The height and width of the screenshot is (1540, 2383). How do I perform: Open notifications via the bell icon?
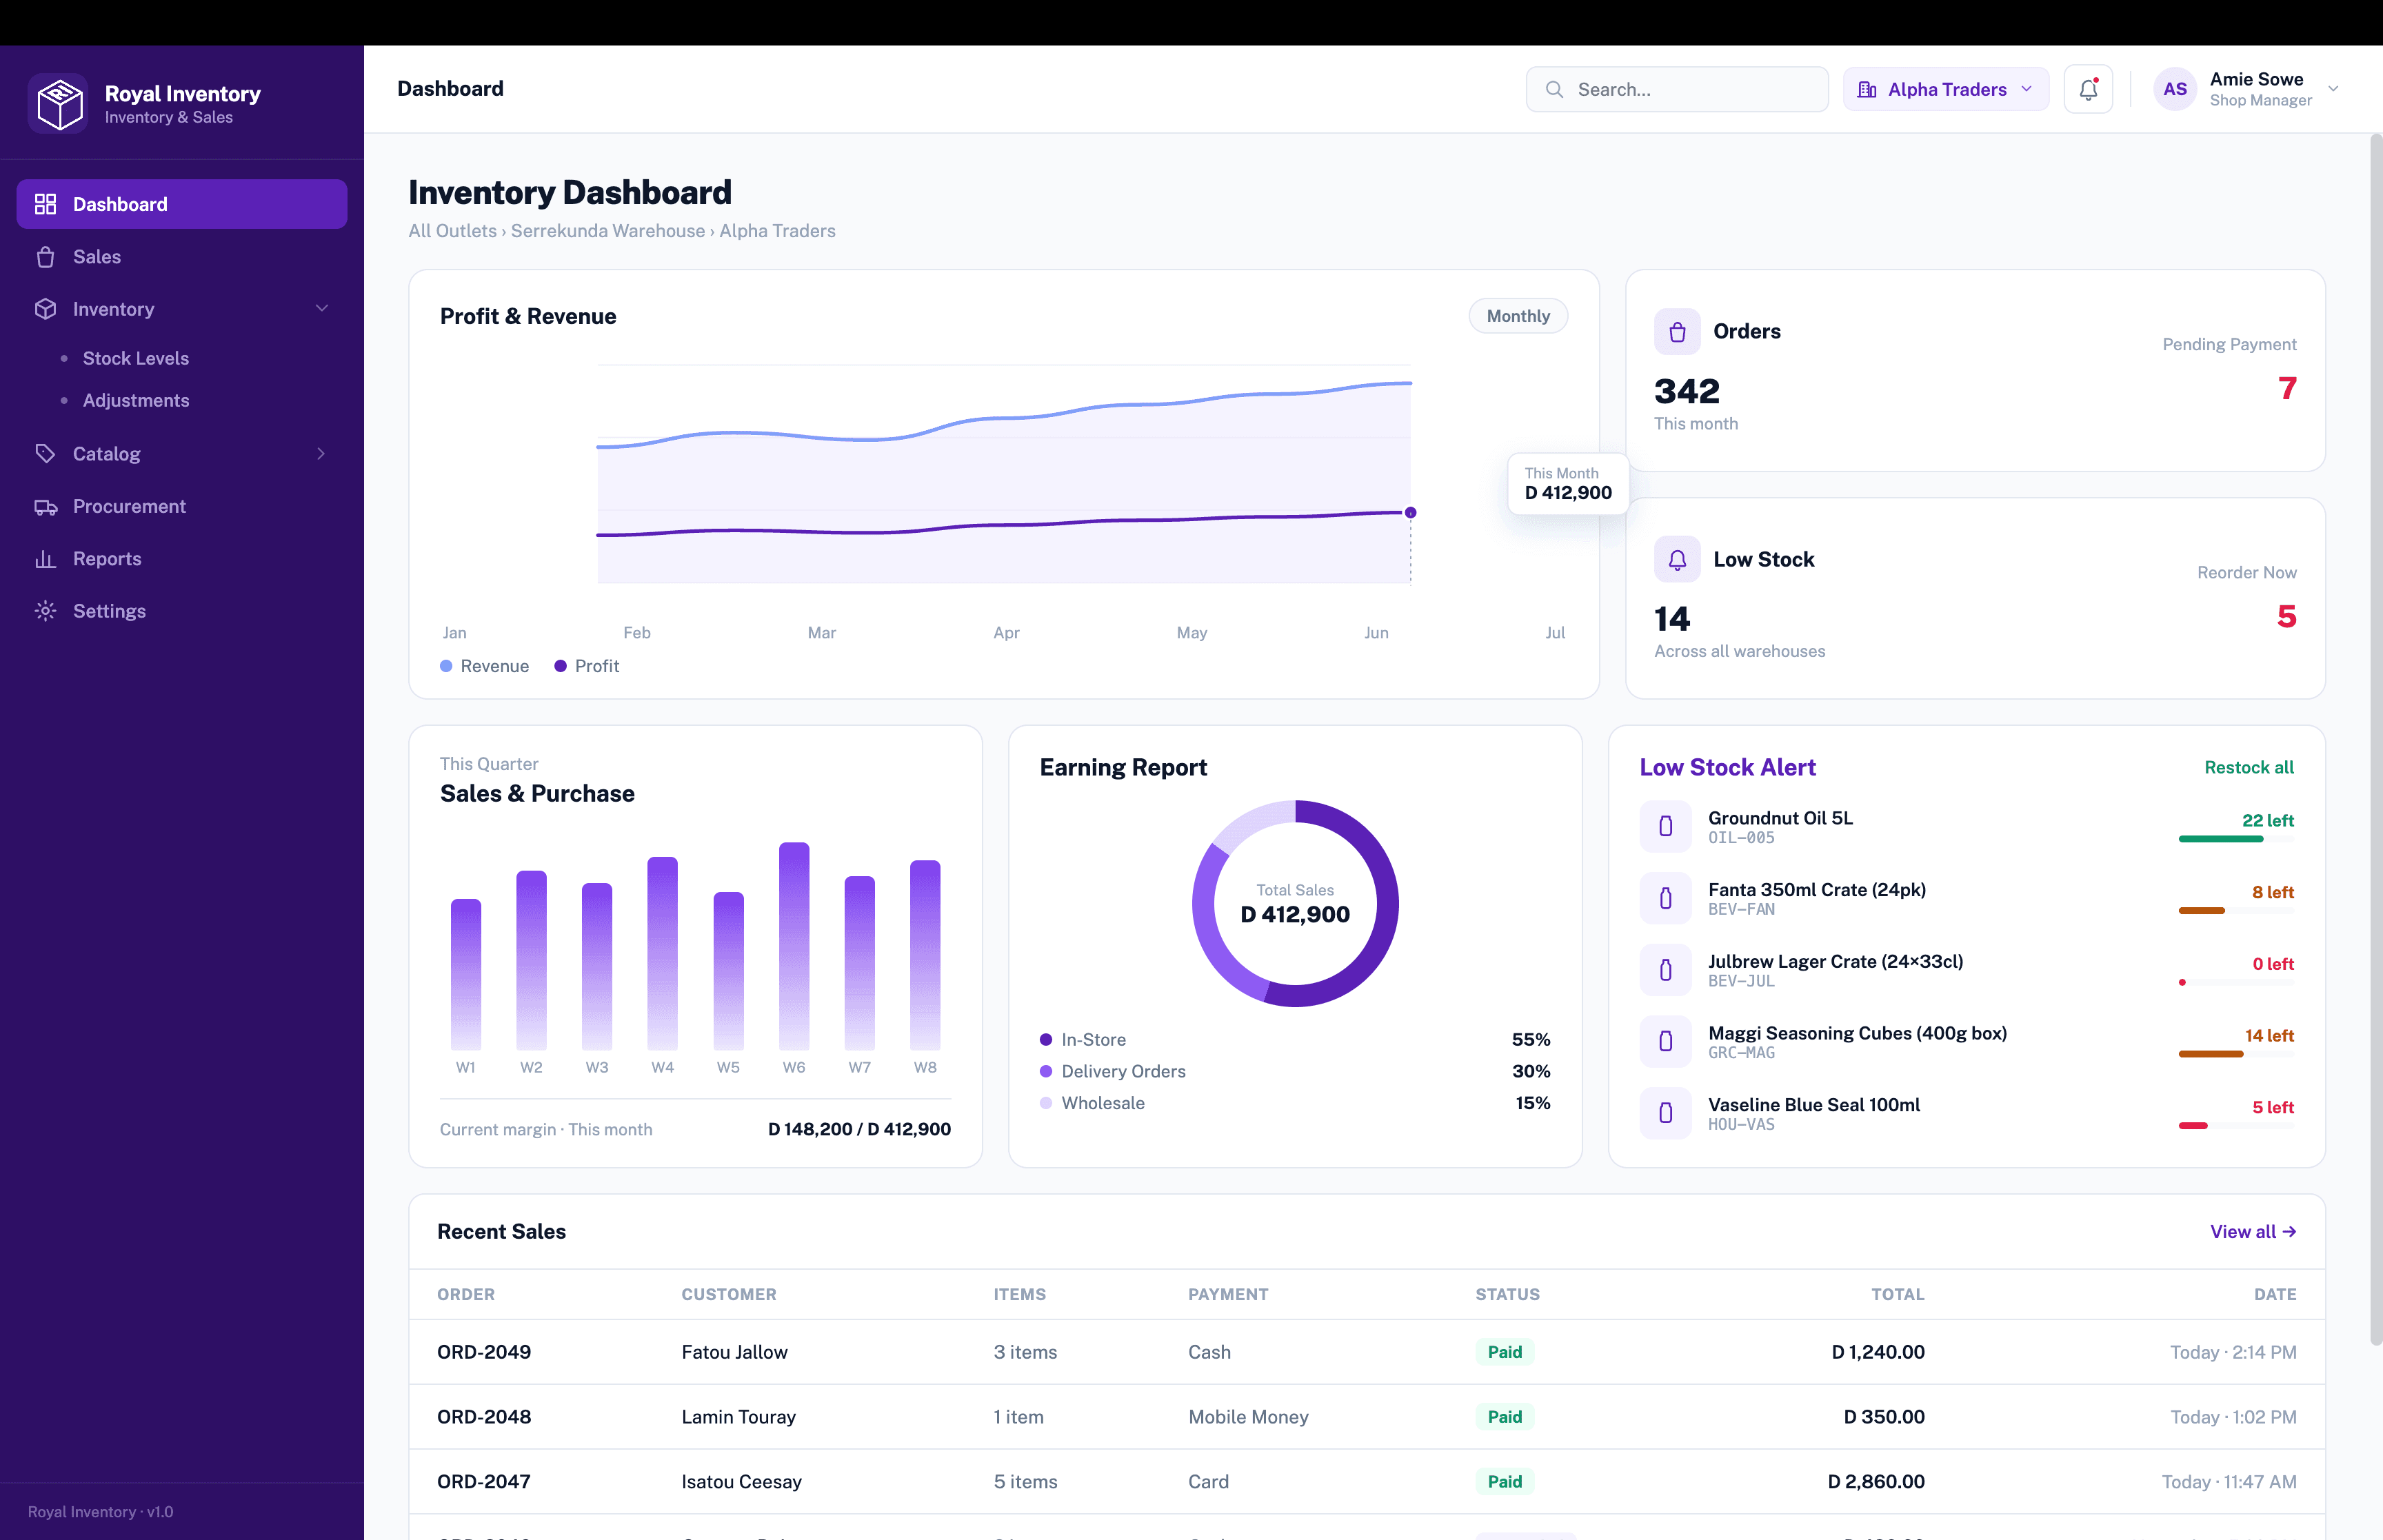[2088, 89]
